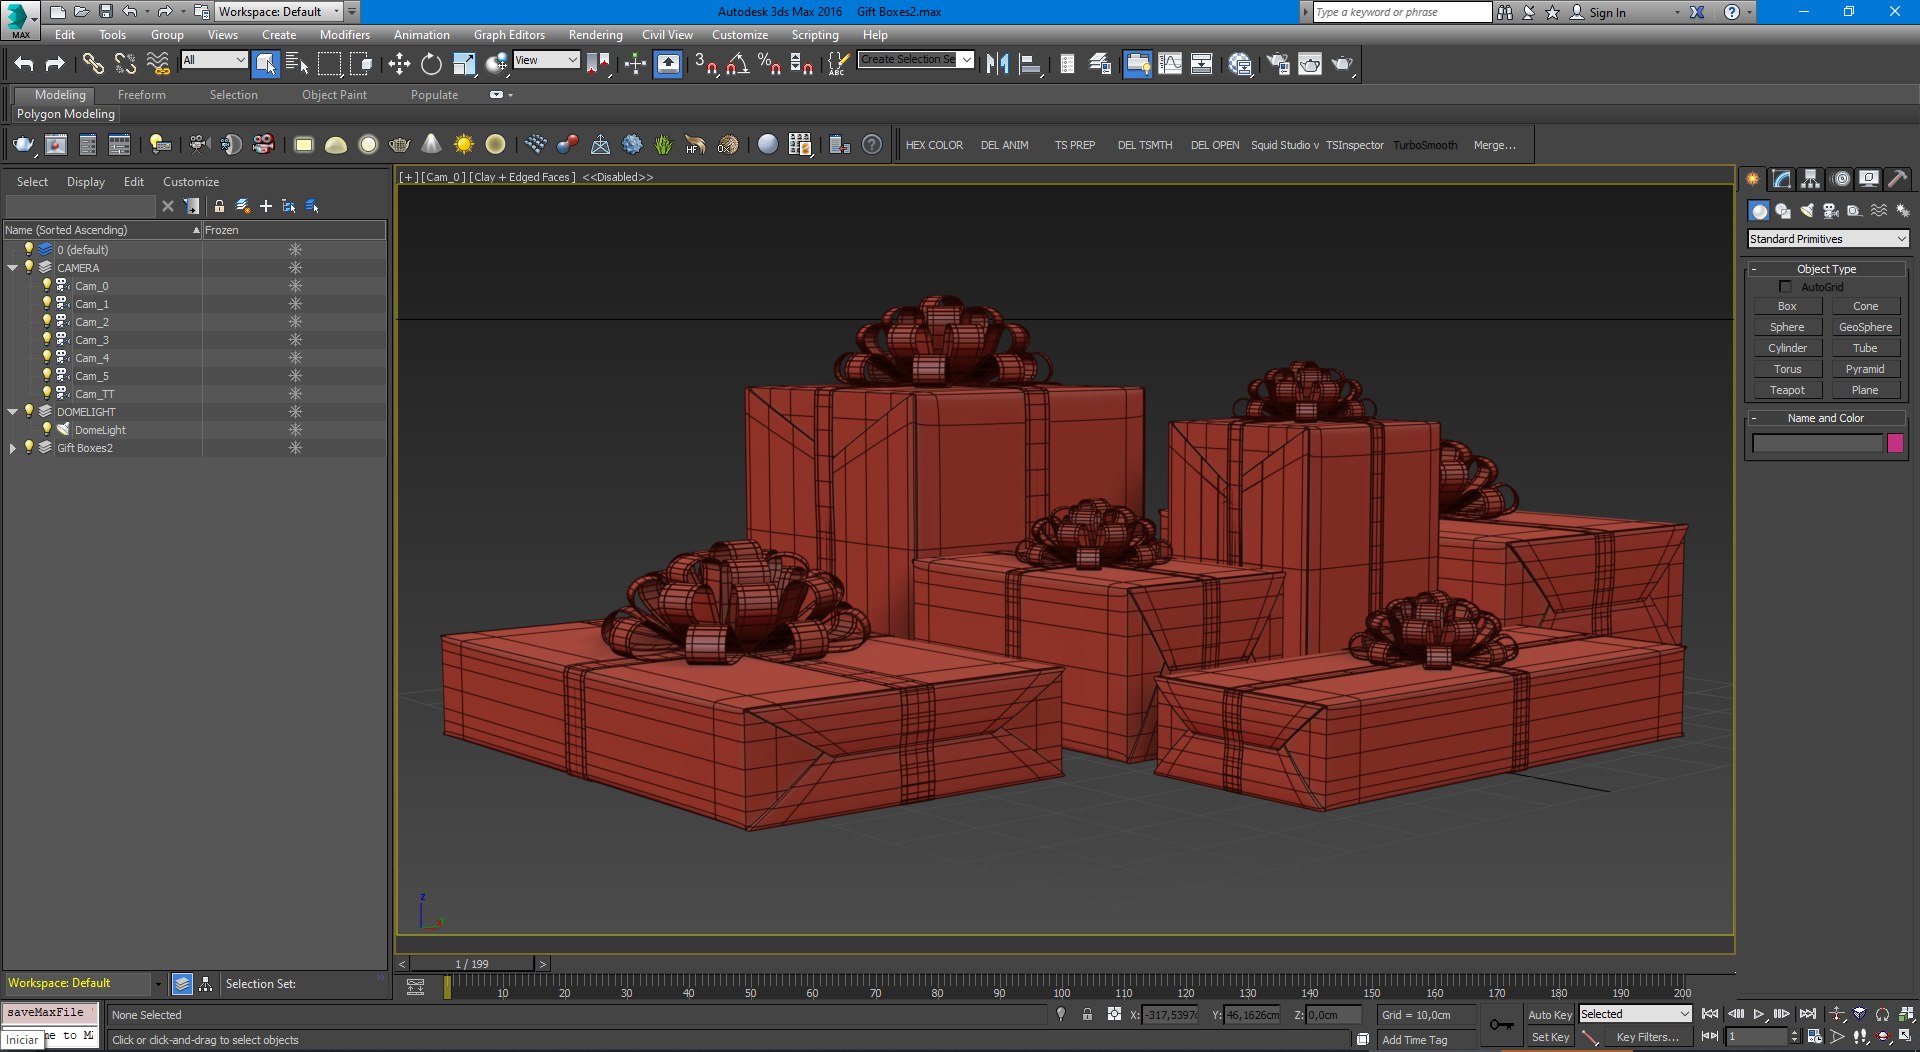Open the Graph Editors menu
The image size is (1920, 1052).
coord(509,34)
